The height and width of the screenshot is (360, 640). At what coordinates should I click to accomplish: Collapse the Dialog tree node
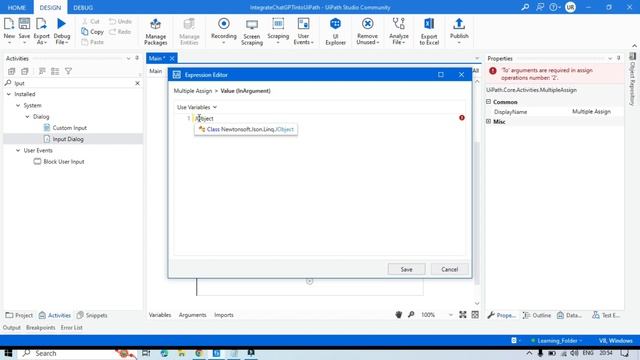27,117
